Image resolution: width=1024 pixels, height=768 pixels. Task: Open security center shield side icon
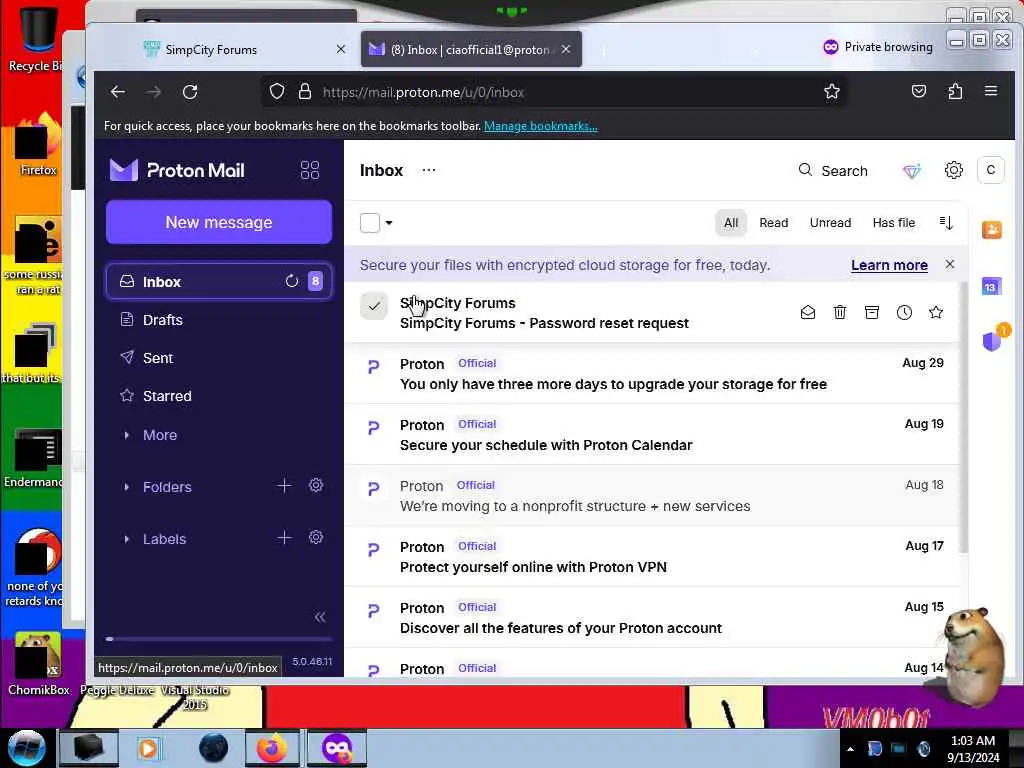pos(992,341)
